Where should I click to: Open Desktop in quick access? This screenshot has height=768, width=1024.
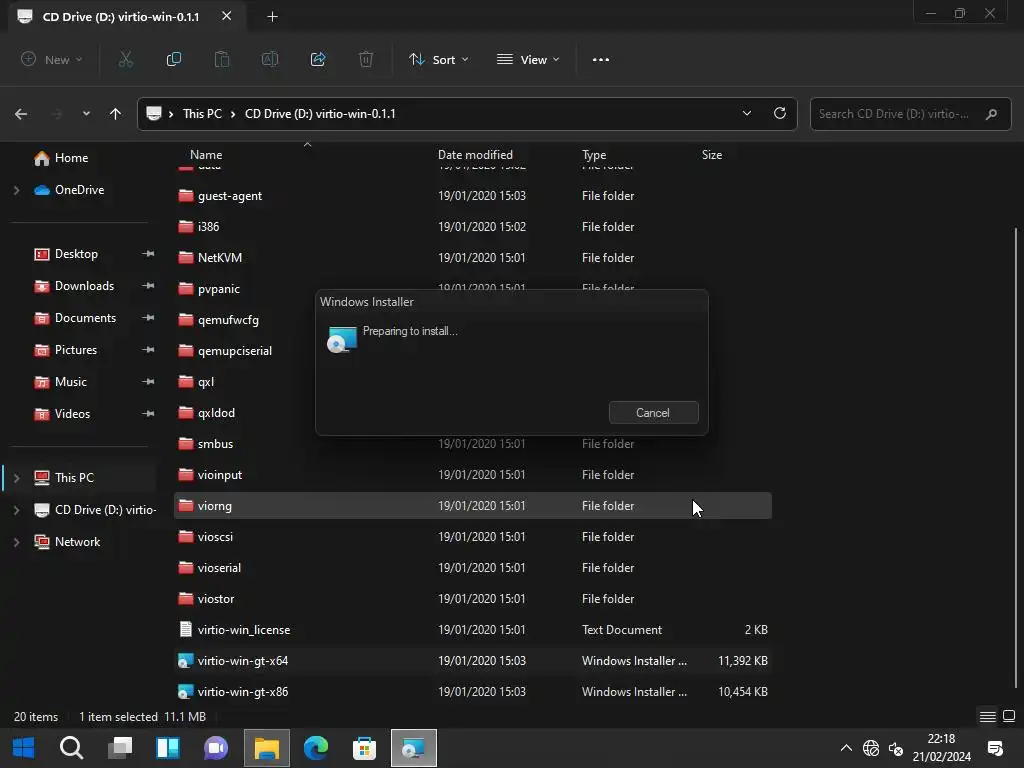coord(76,254)
